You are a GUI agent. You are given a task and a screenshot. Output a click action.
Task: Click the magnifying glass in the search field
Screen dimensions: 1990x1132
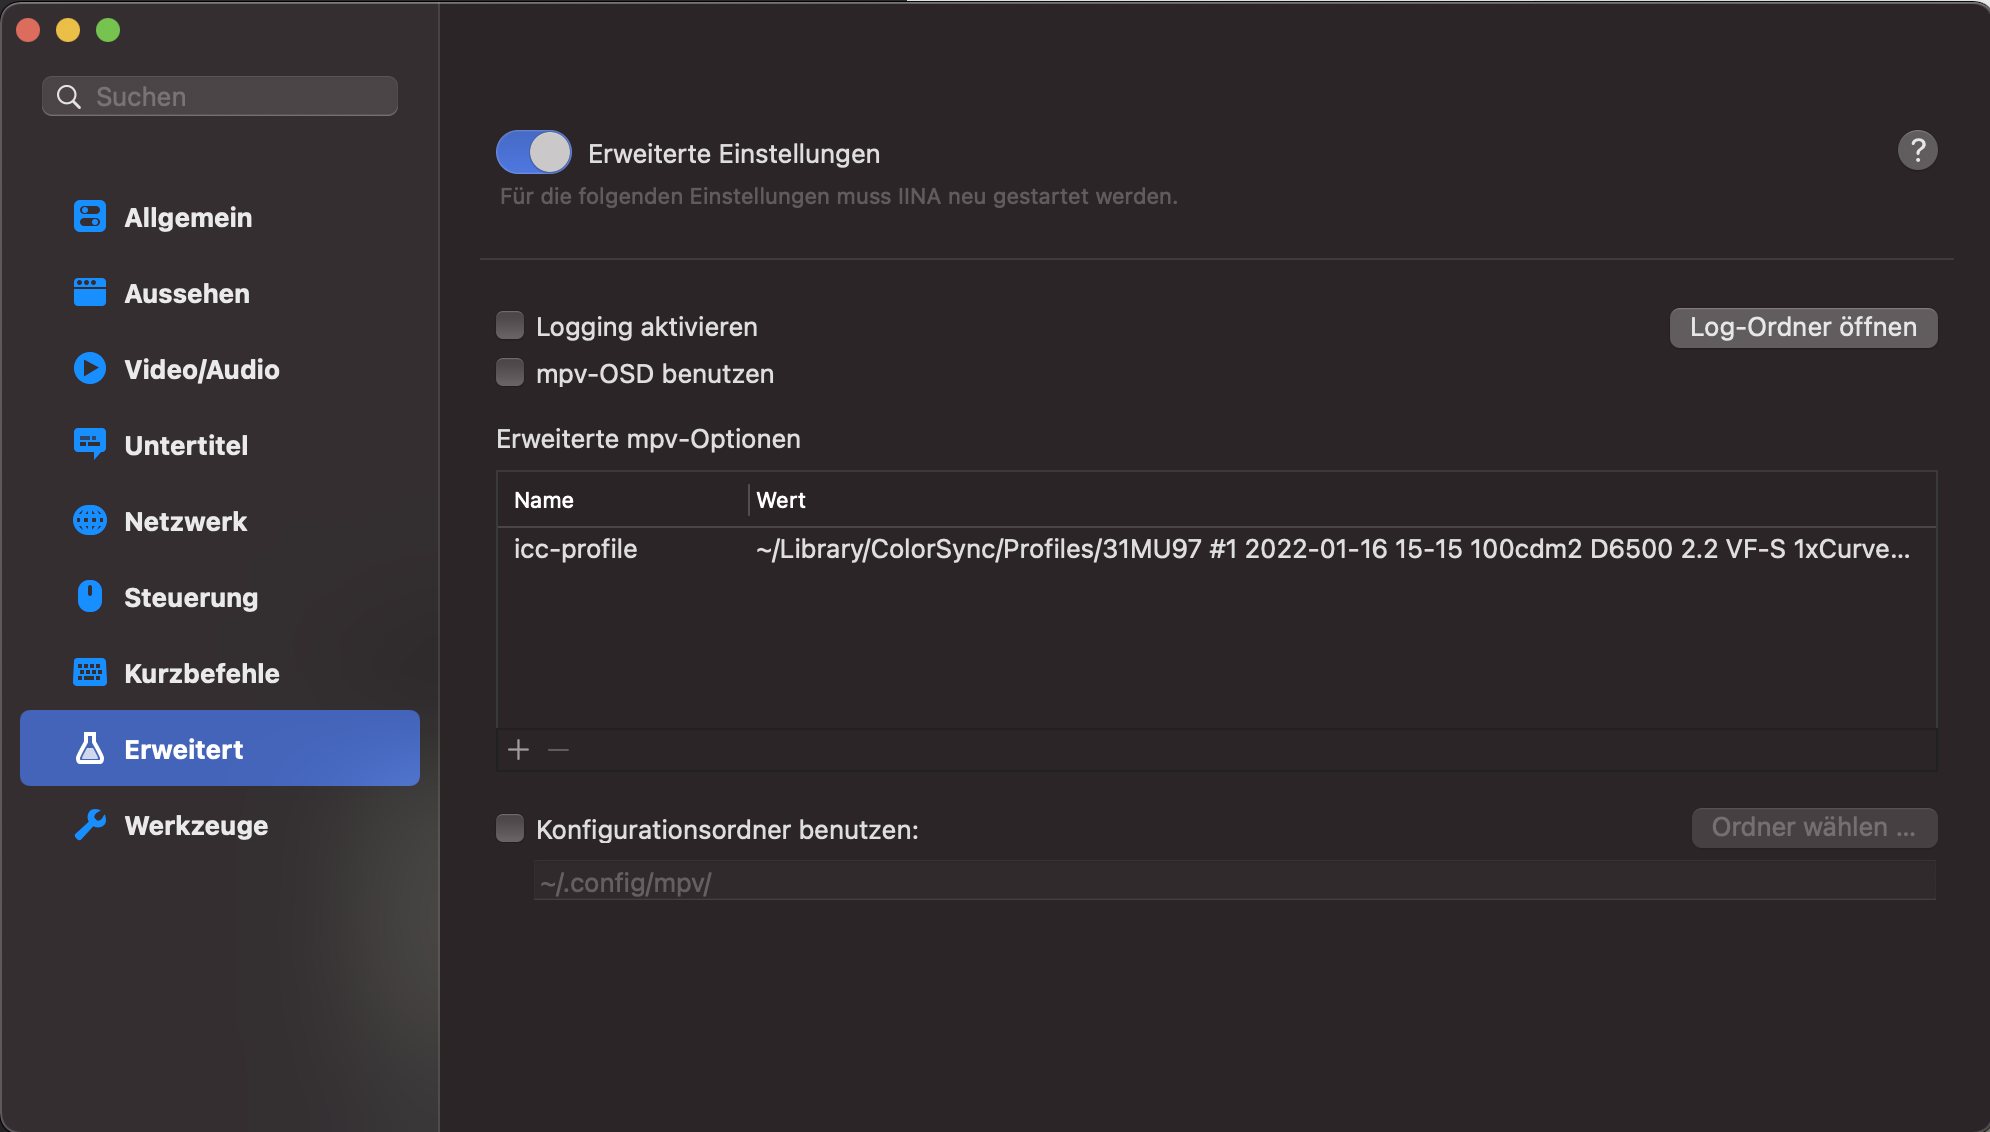(68, 95)
